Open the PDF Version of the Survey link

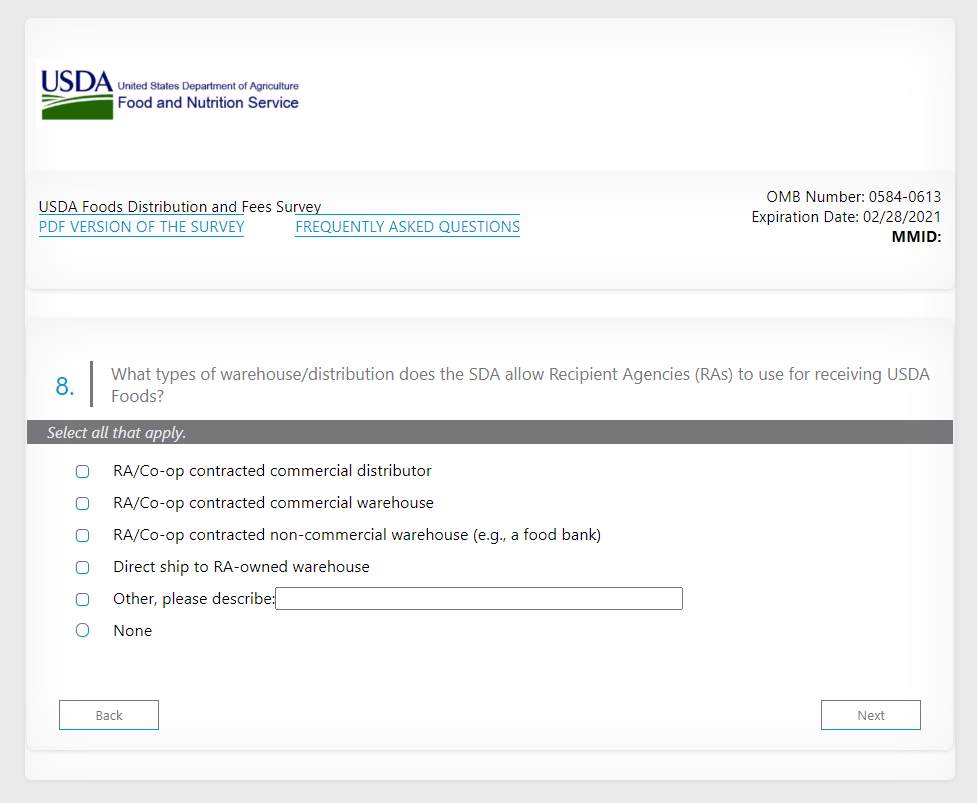click(x=141, y=227)
